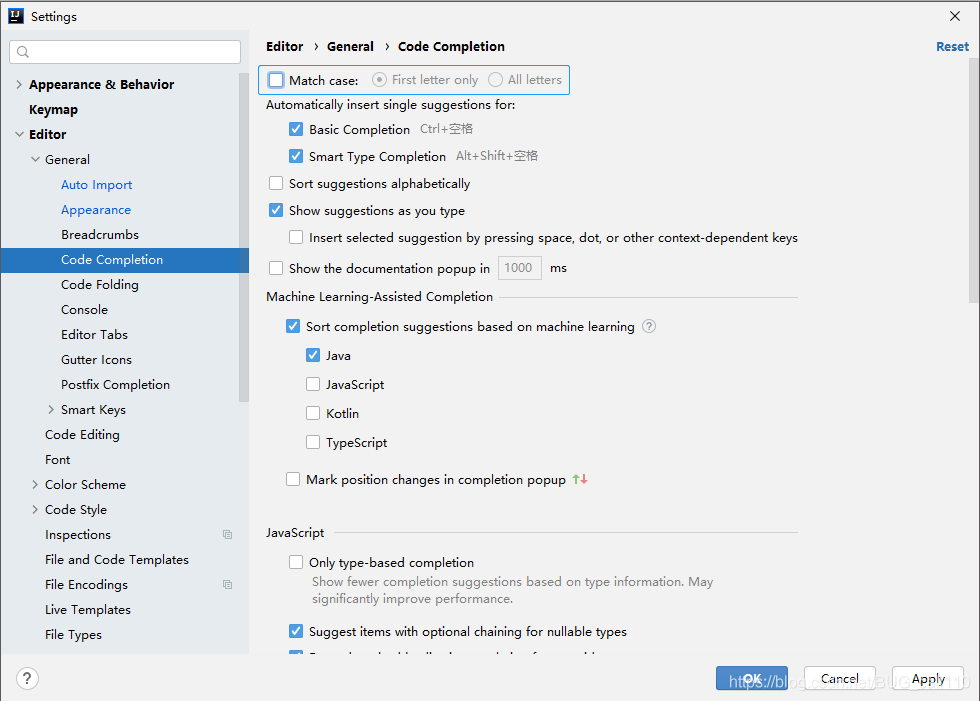Click the per-project icon next to Inspections
980x701 pixels.
pyautogui.click(x=227, y=534)
